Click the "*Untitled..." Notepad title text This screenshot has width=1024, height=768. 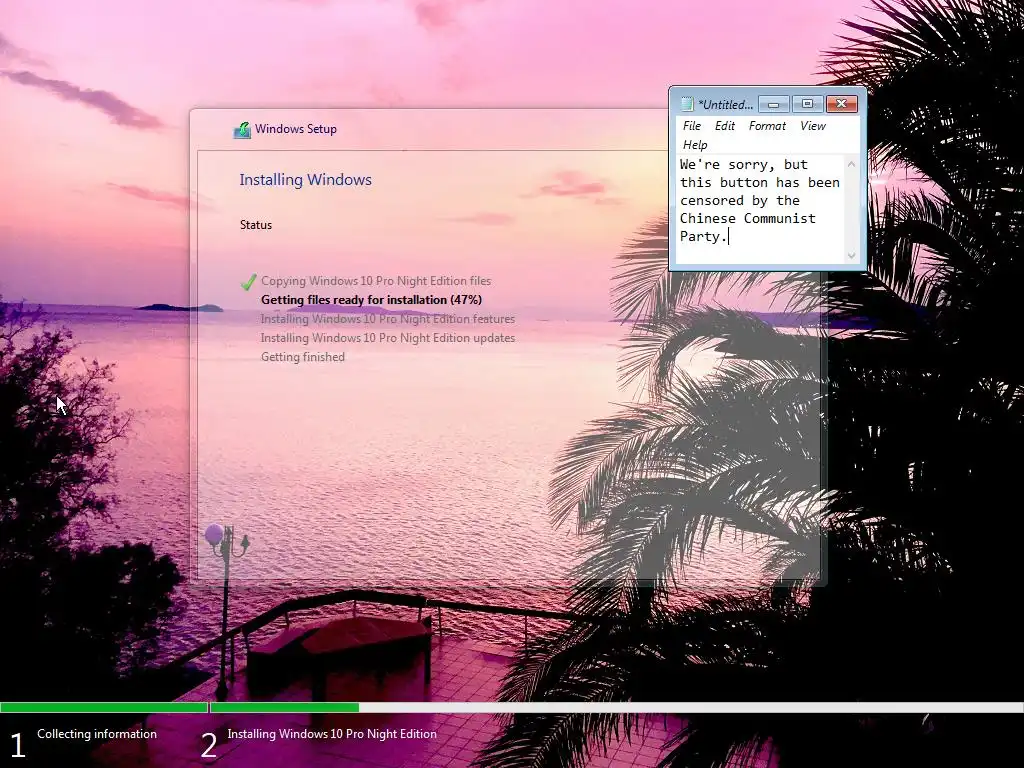click(x=725, y=104)
